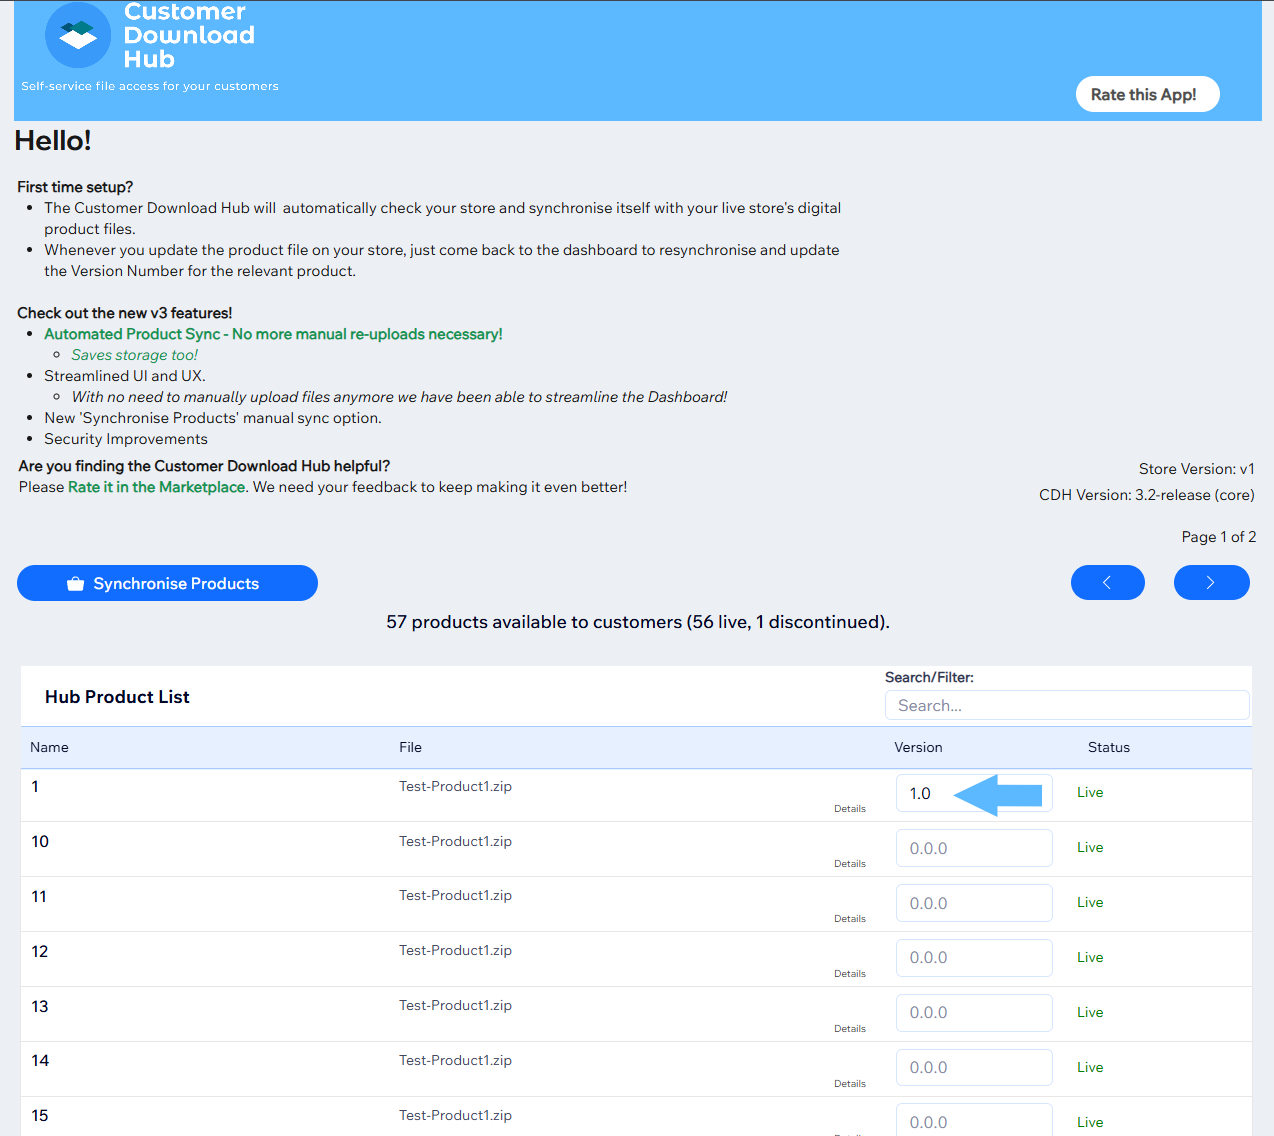Viewport: 1274px width, 1136px height.
Task: Click the Store Version: v1 text
Action: [x=1196, y=469]
